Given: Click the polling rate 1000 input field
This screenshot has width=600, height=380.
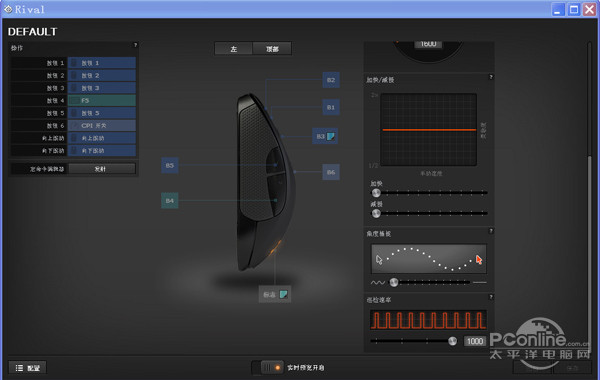Looking at the screenshot, I should [x=475, y=341].
